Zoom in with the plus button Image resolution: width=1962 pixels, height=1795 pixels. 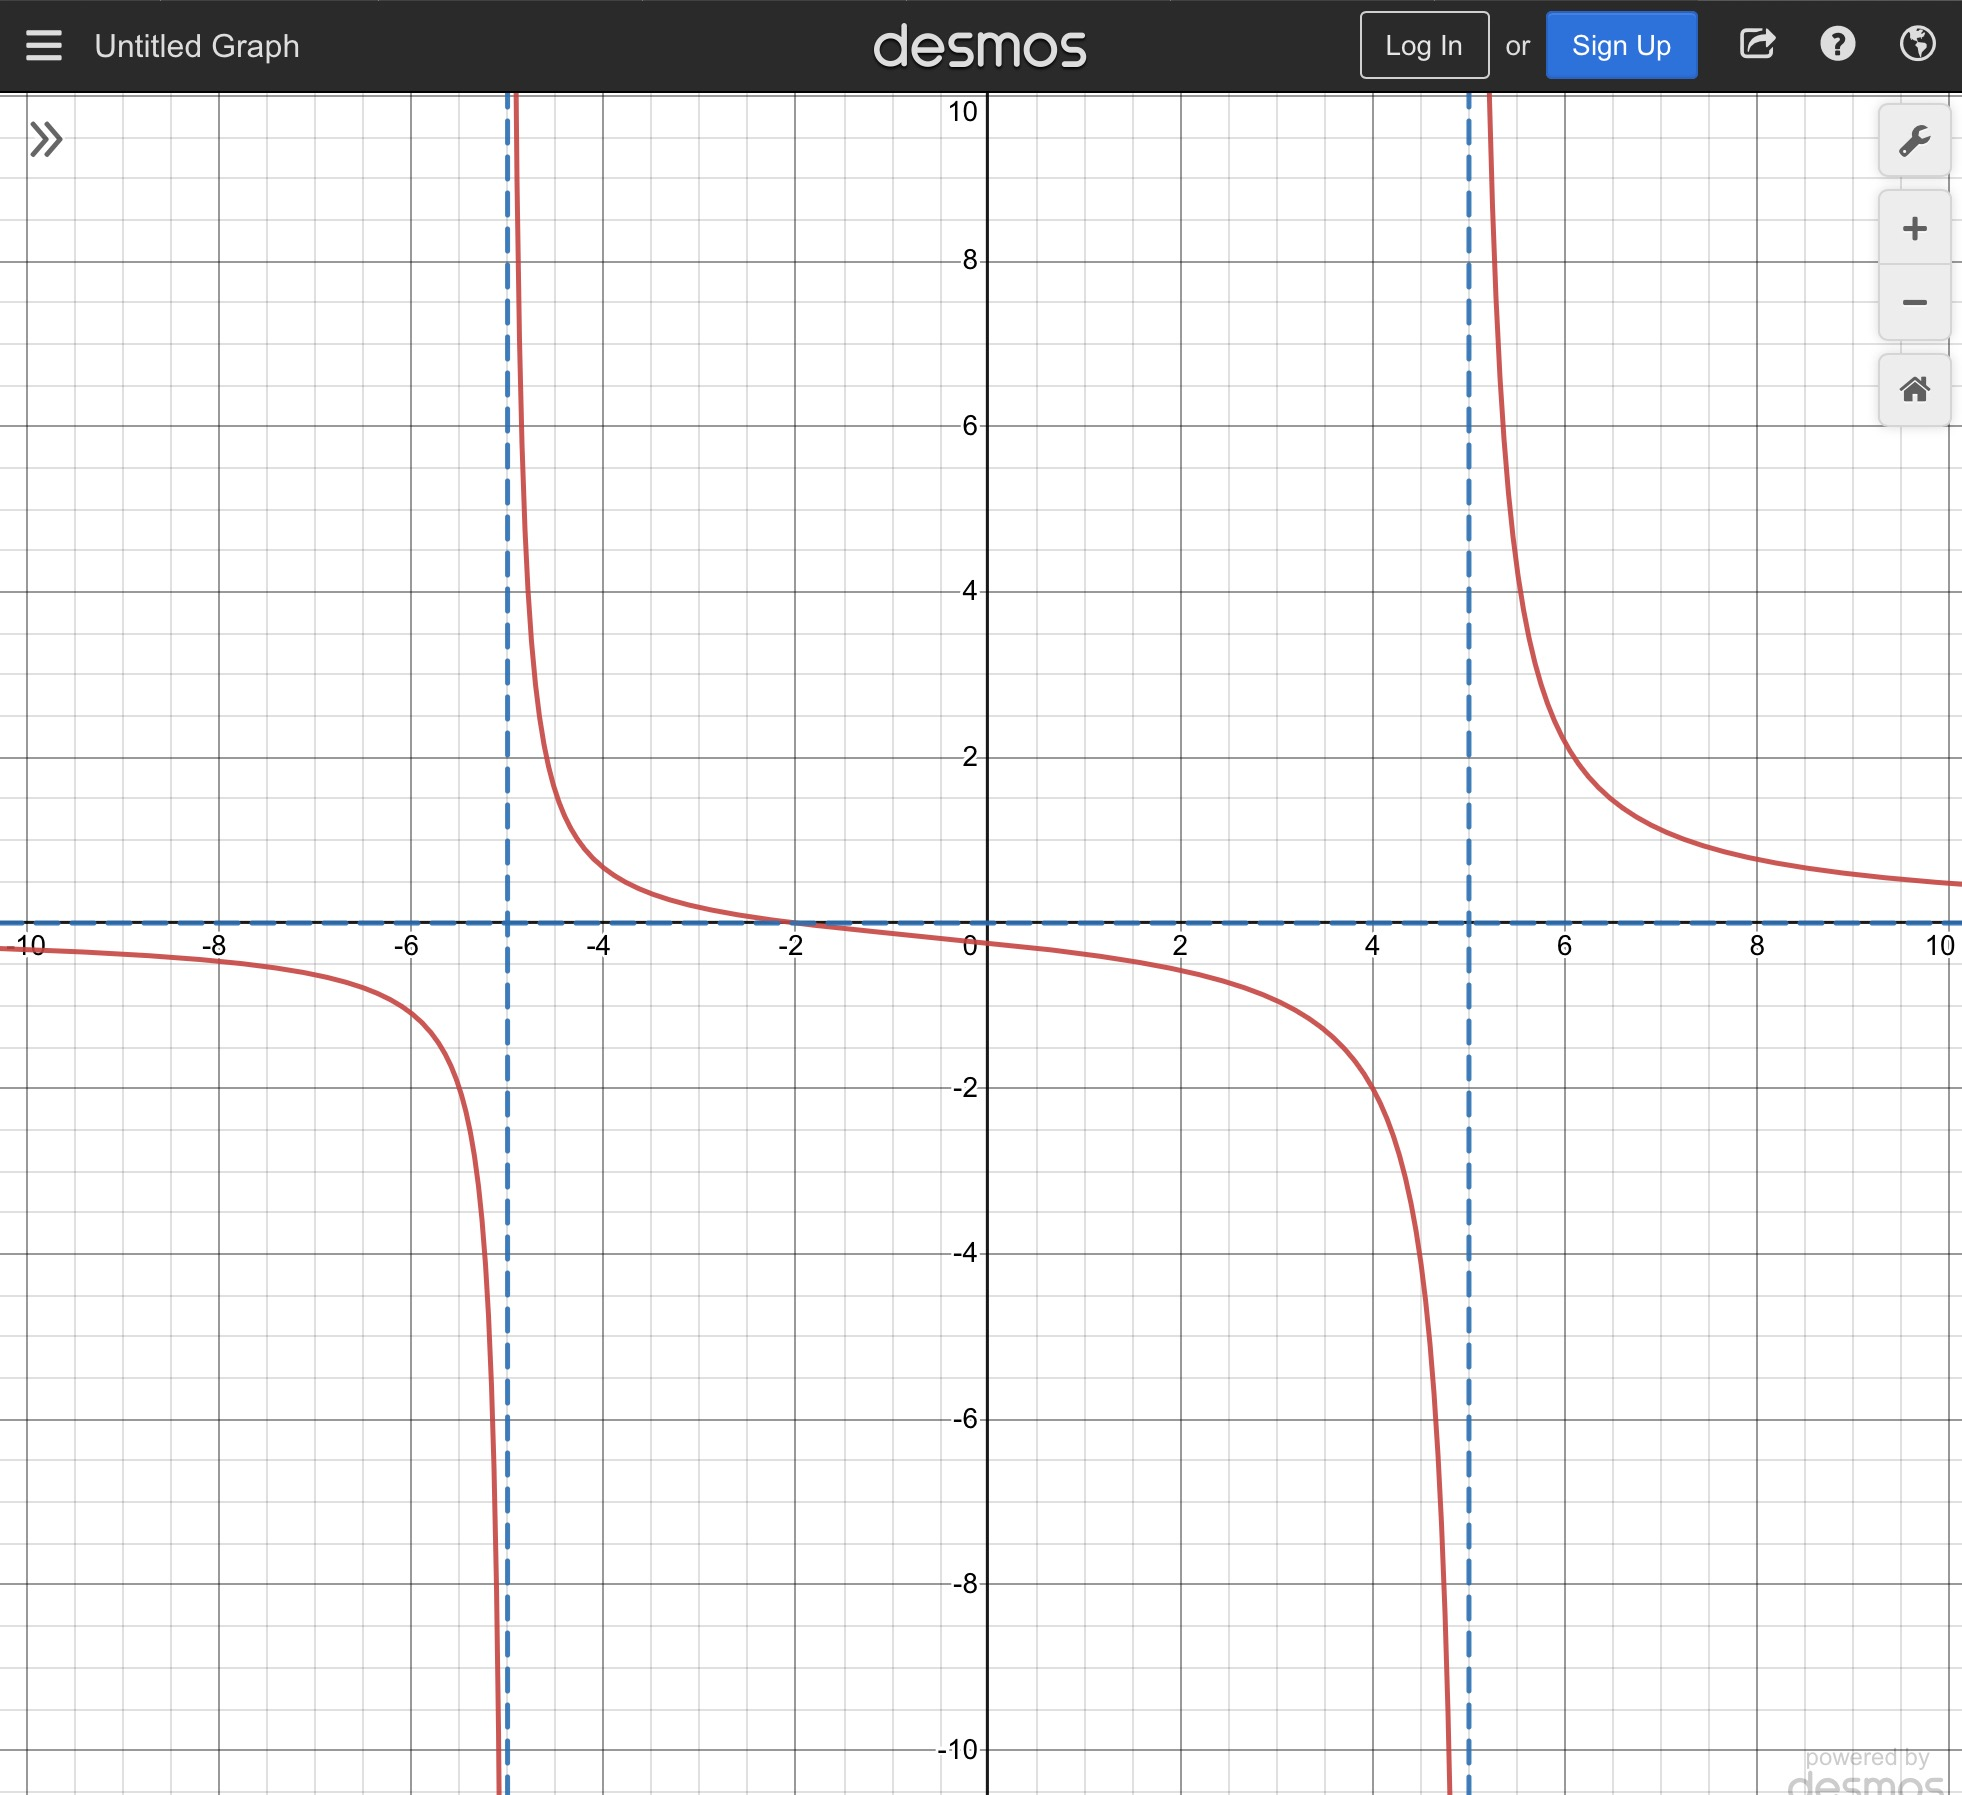tap(1914, 228)
